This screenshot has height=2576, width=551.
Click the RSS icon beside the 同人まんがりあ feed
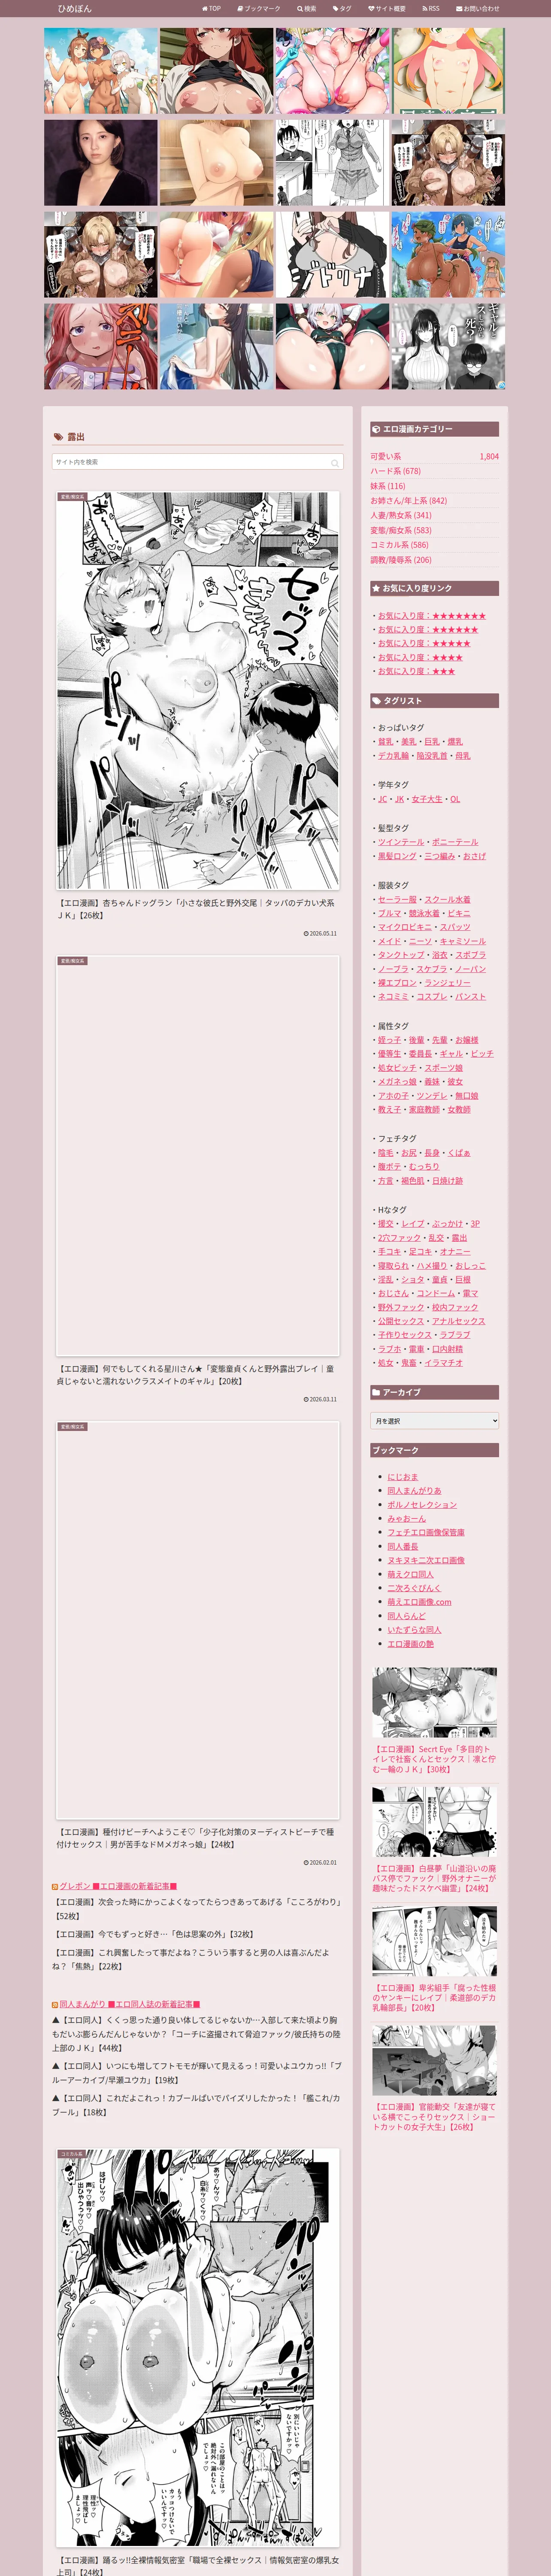55,2004
